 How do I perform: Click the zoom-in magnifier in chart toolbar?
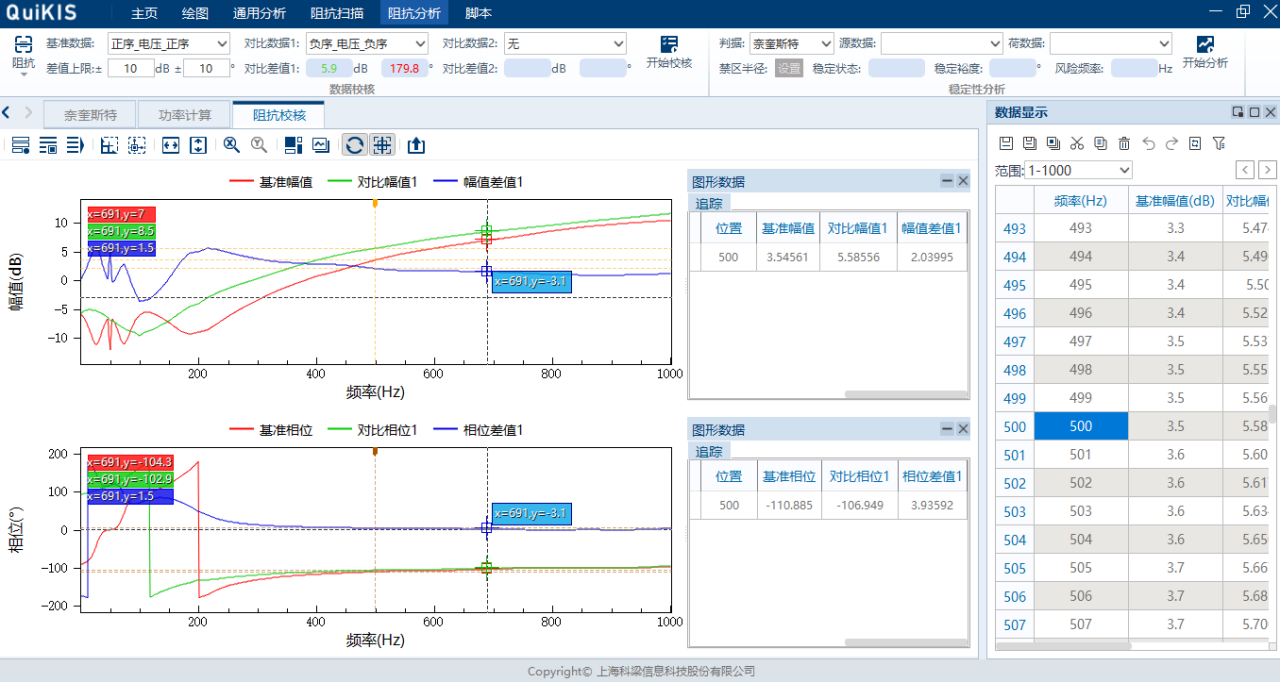(232, 145)
